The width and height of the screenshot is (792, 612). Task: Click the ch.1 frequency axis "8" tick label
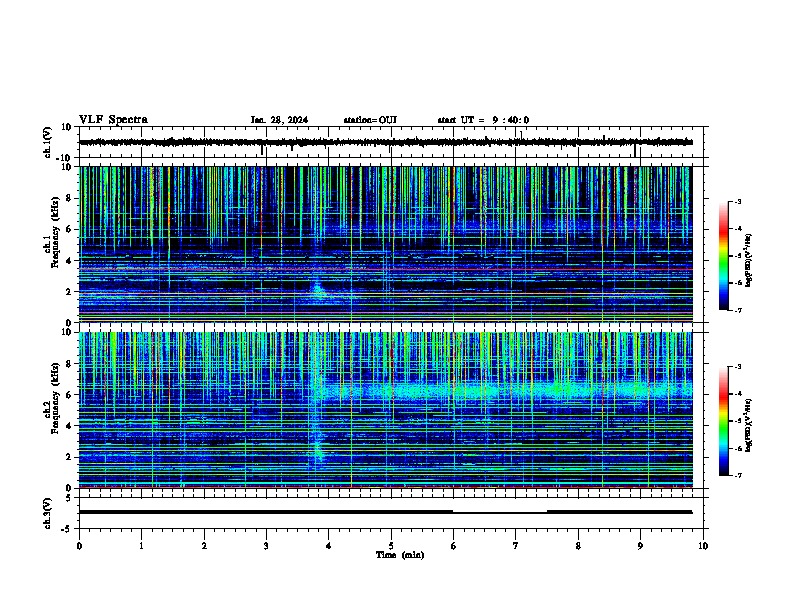(x=69, y=198)
